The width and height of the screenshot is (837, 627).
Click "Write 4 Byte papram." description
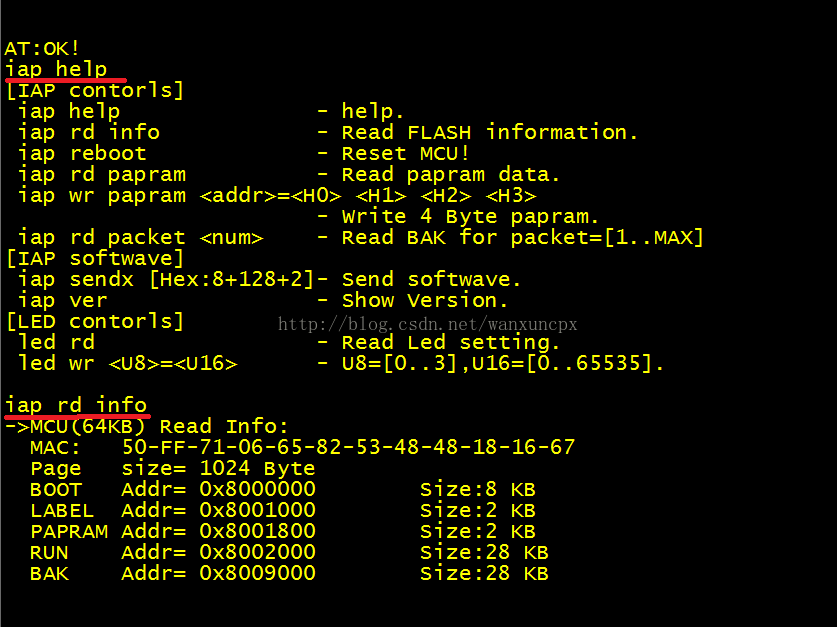coord(470,216)
